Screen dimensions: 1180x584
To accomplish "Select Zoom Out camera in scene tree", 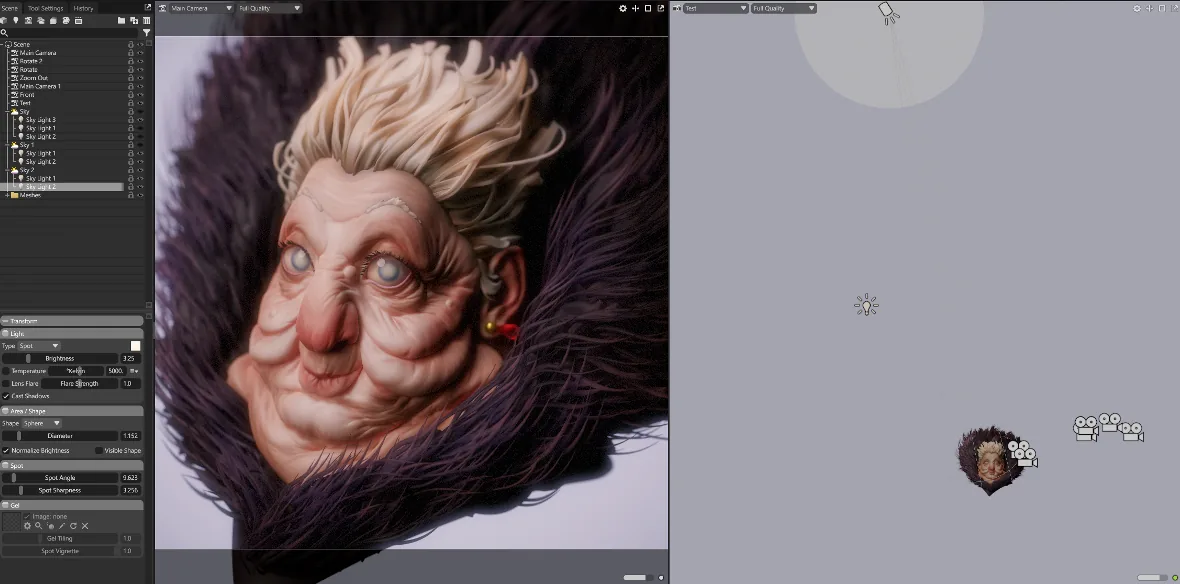I will coord(33,78).
